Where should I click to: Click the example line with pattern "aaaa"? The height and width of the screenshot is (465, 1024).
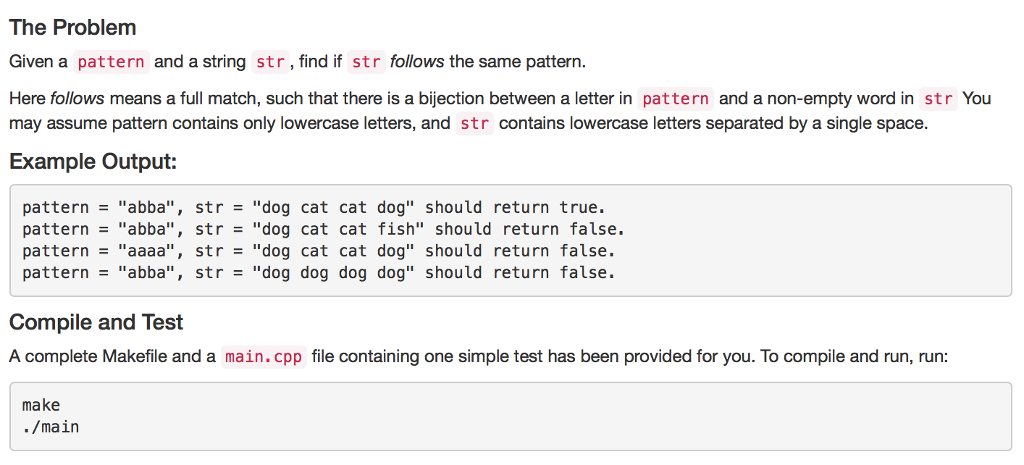(x=318, y=251)
